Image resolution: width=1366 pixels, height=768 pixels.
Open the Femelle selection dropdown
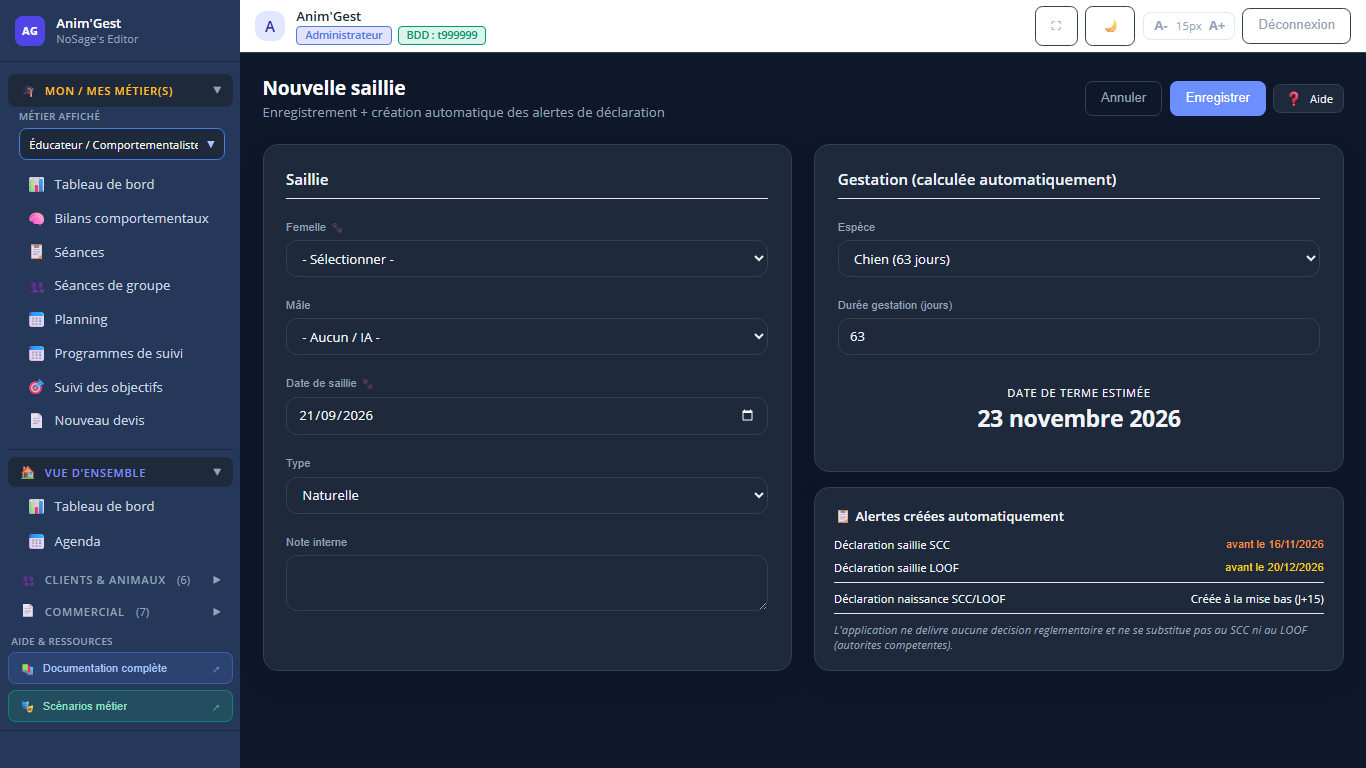pos(527,259)
